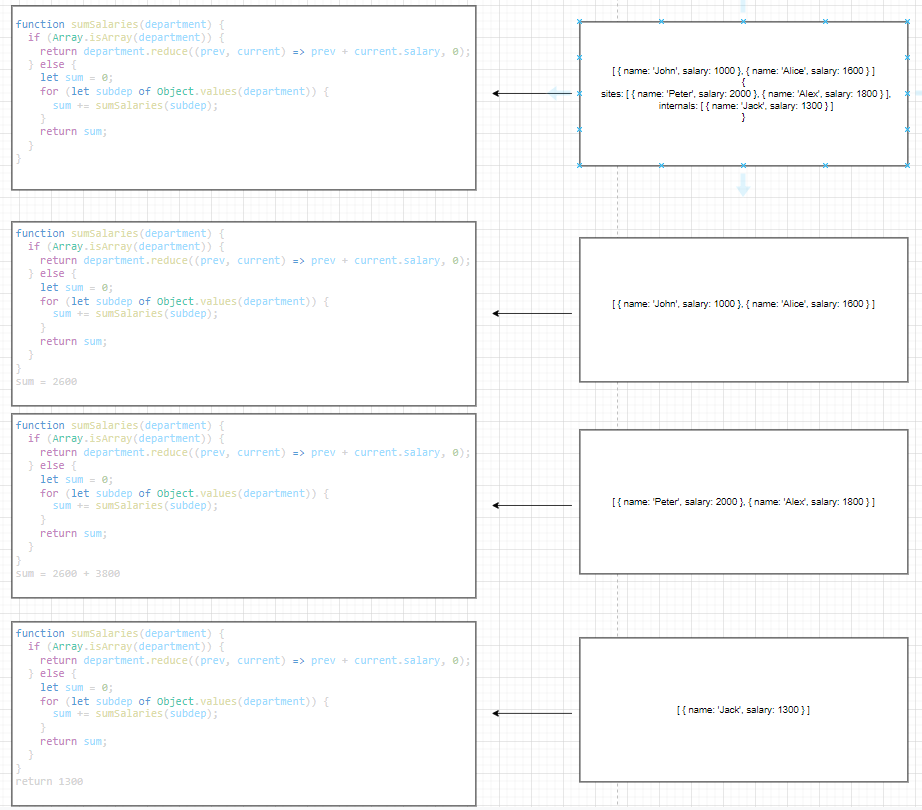922x810 pixels.
Task: Select the topmost sumSalaries code block
Action: [x=243, y=98]
